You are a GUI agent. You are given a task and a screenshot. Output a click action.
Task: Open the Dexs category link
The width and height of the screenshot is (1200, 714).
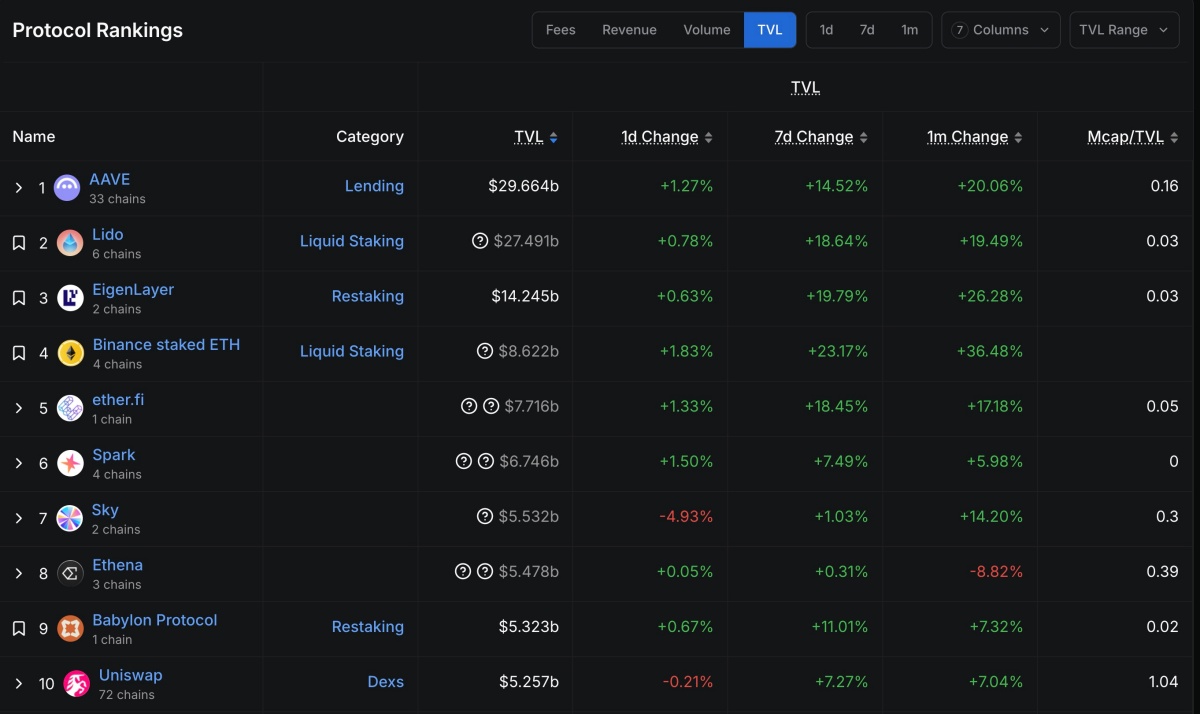(385, 682)
